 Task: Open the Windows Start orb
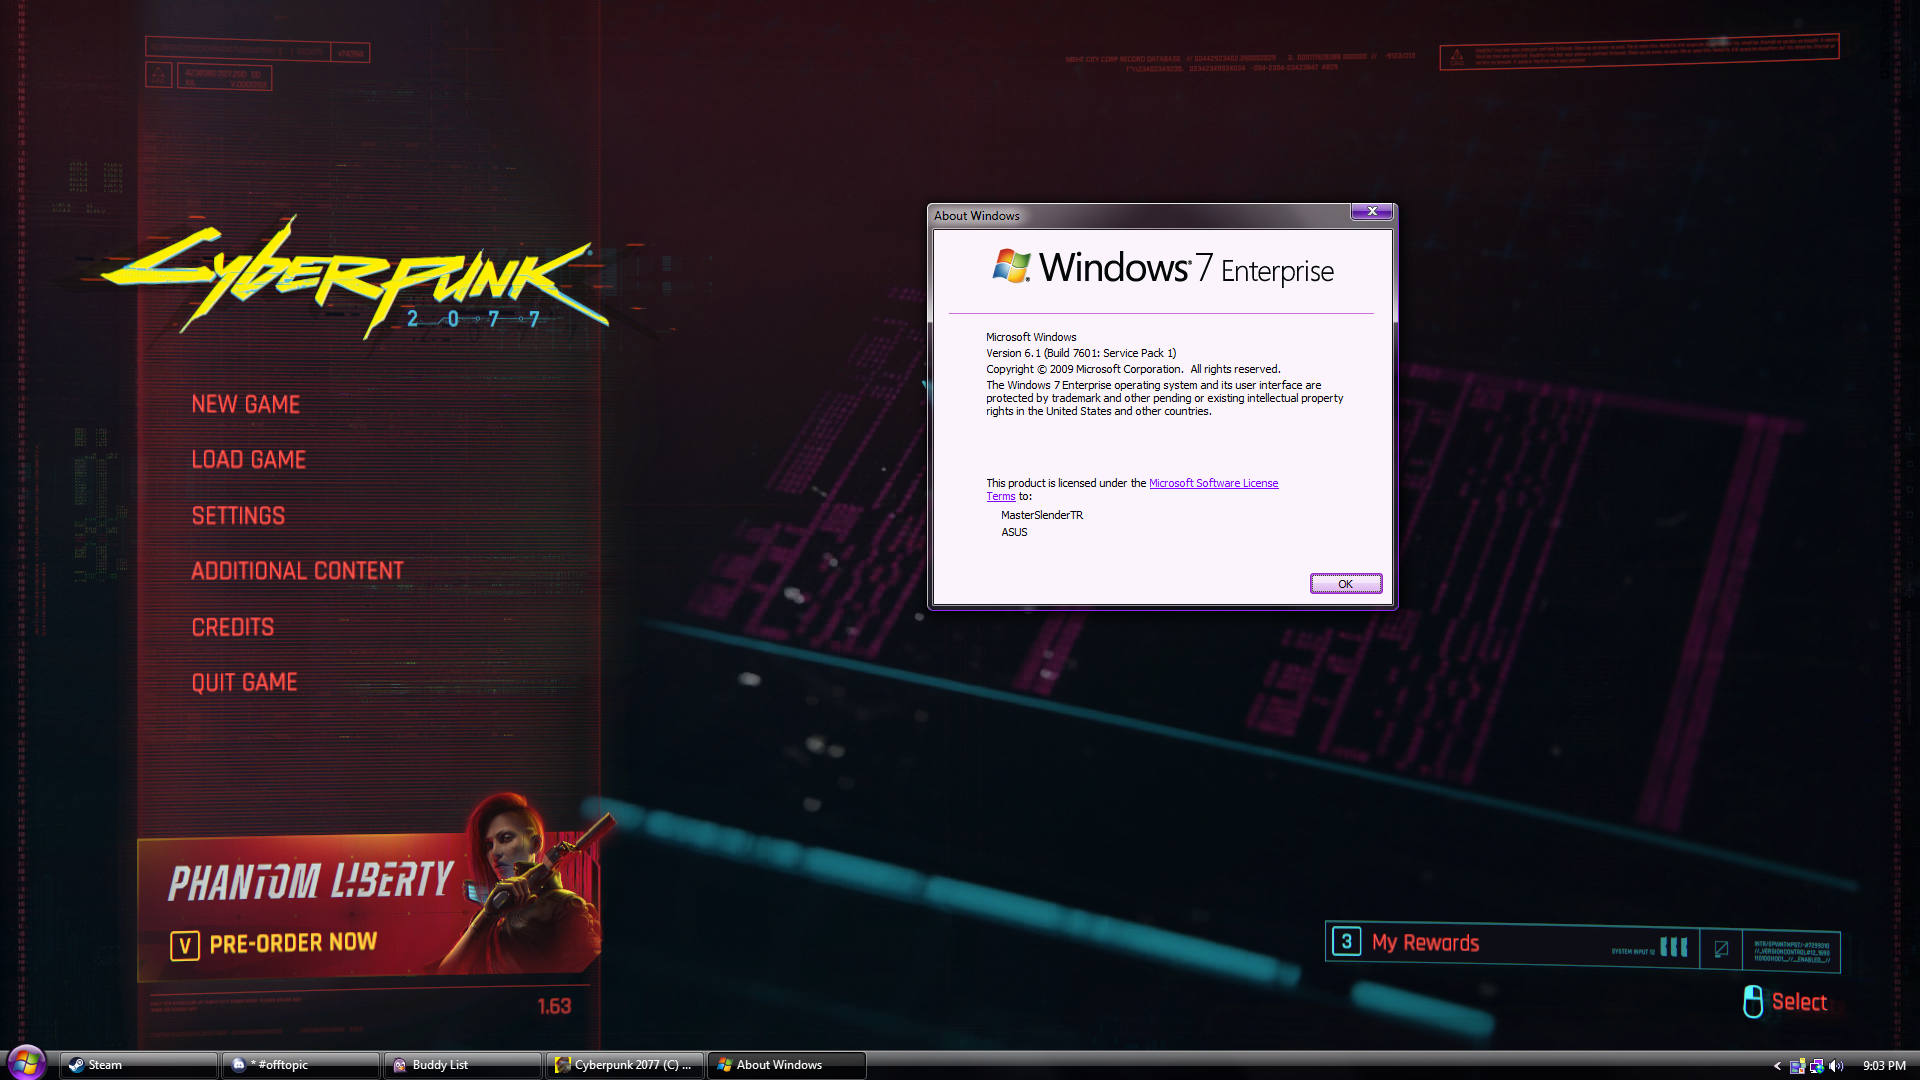point(27,1062)
